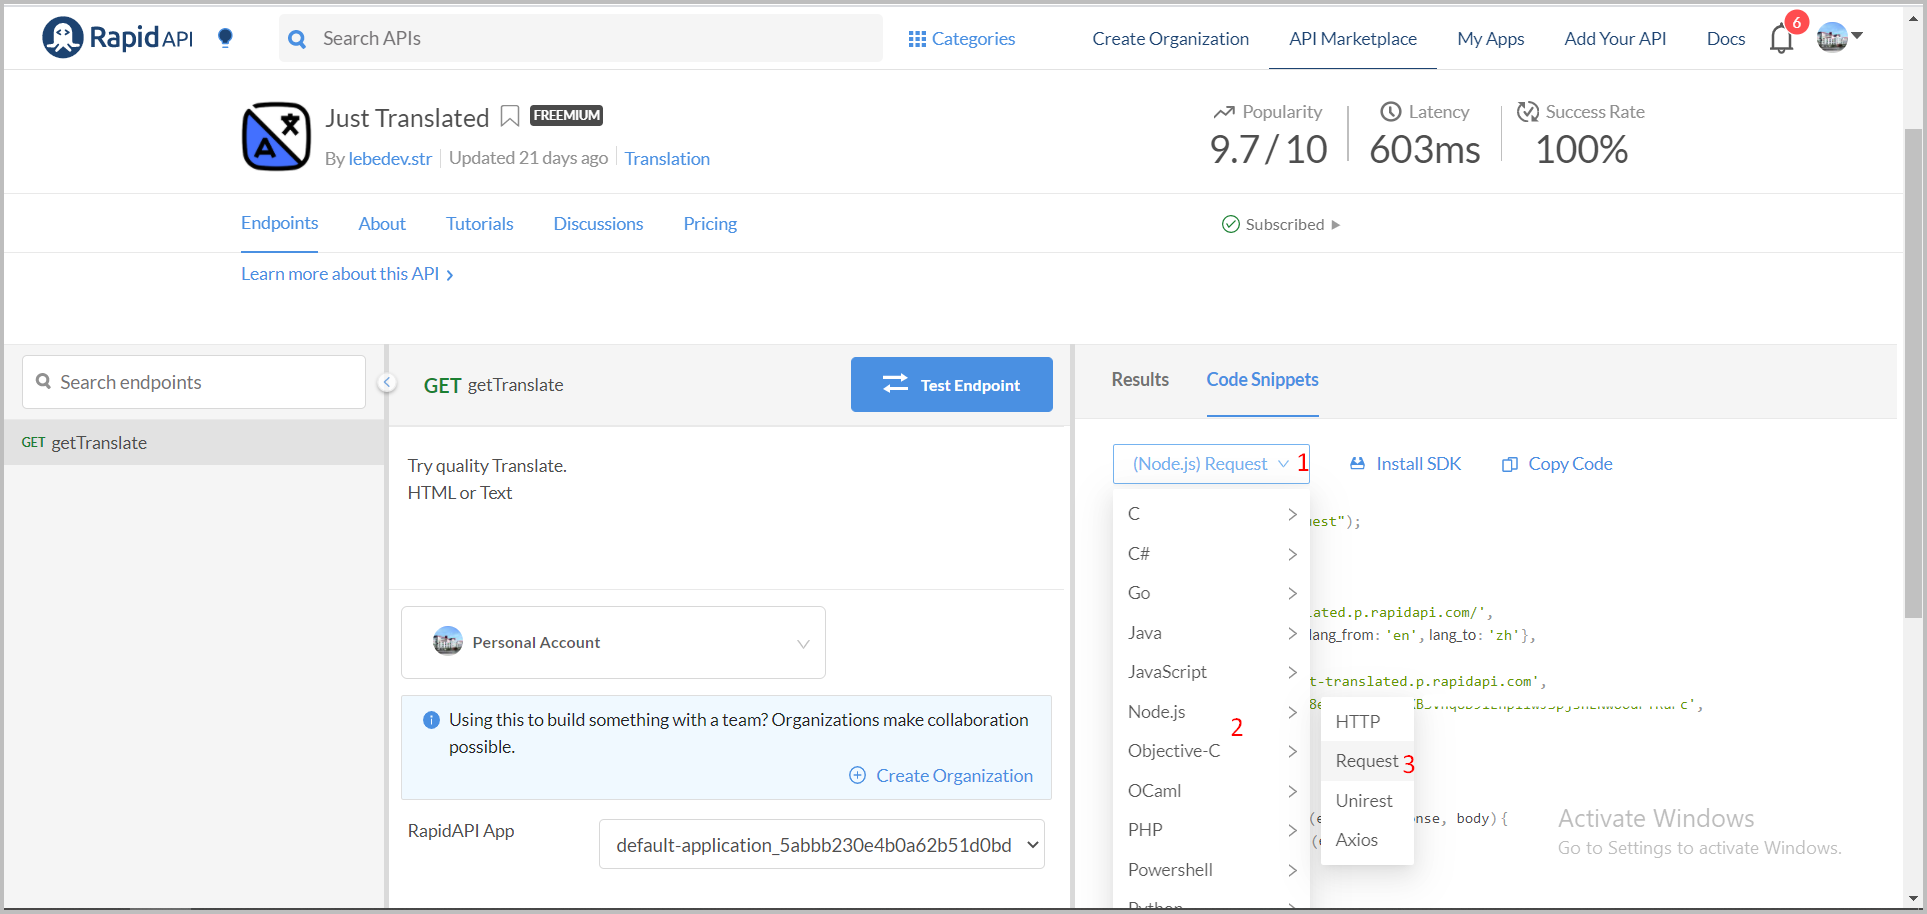This screenshot has height=914, width=1927.
Task: Open the Pricing tab
Action: pyautogui.click(x=710, y=224)
